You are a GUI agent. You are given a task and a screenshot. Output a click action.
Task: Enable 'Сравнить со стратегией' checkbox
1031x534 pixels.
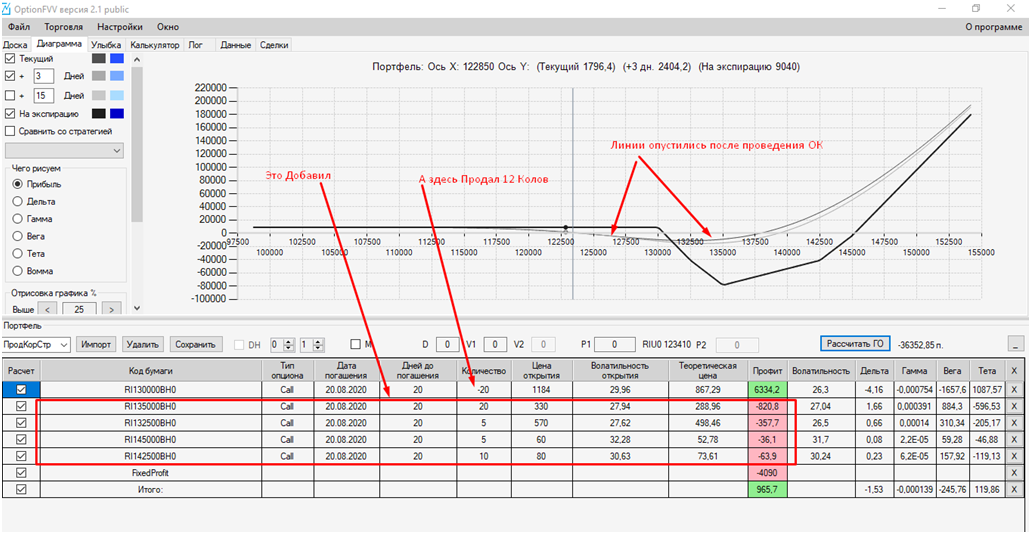point(10,131)
